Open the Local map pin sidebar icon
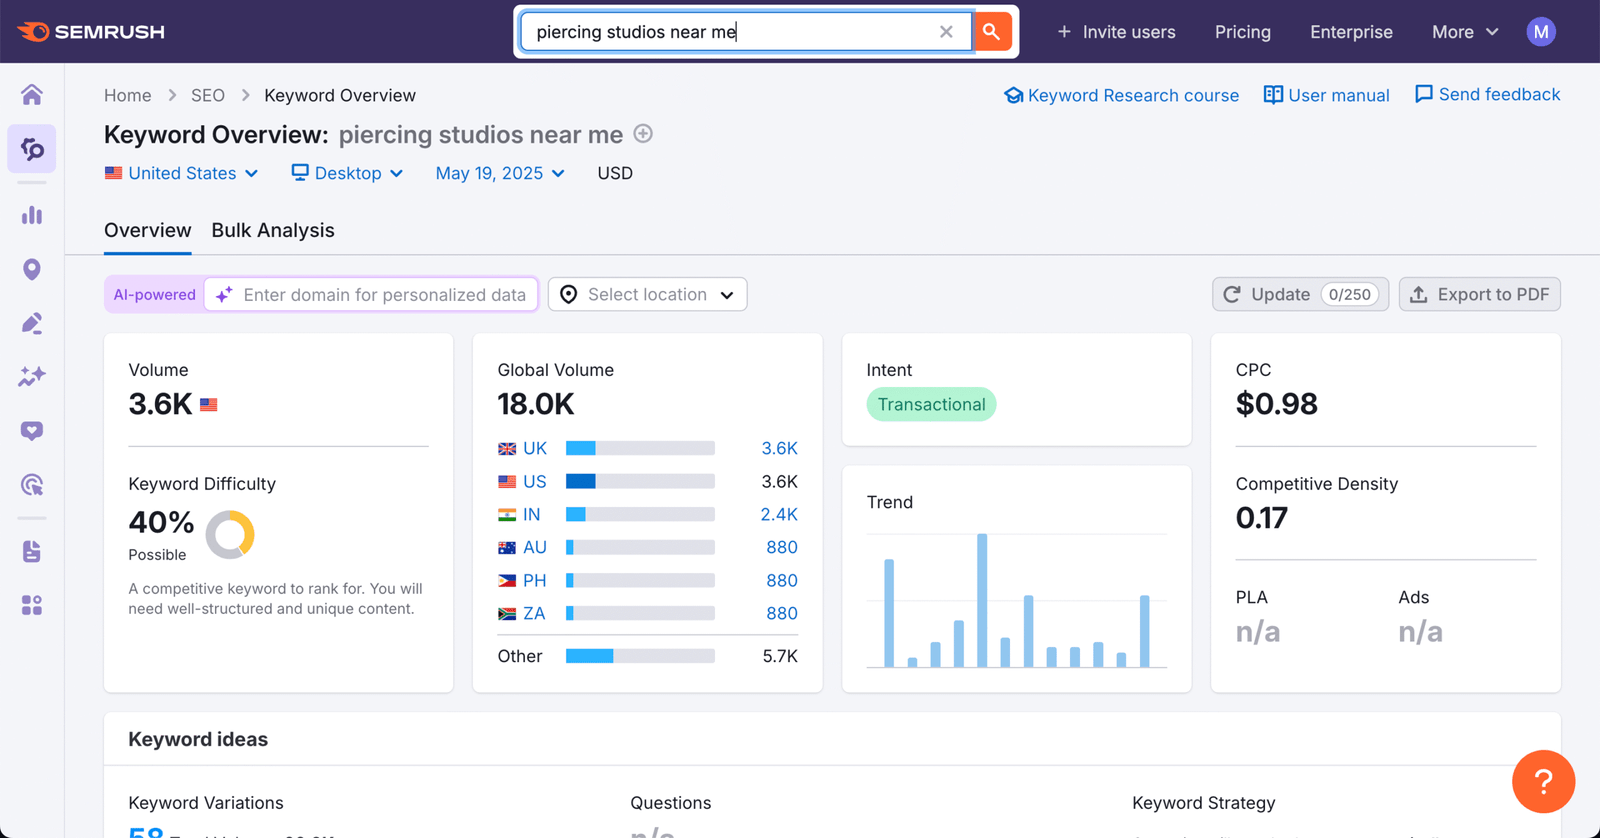The image size is (1600, 838). (x=32, y=269)
